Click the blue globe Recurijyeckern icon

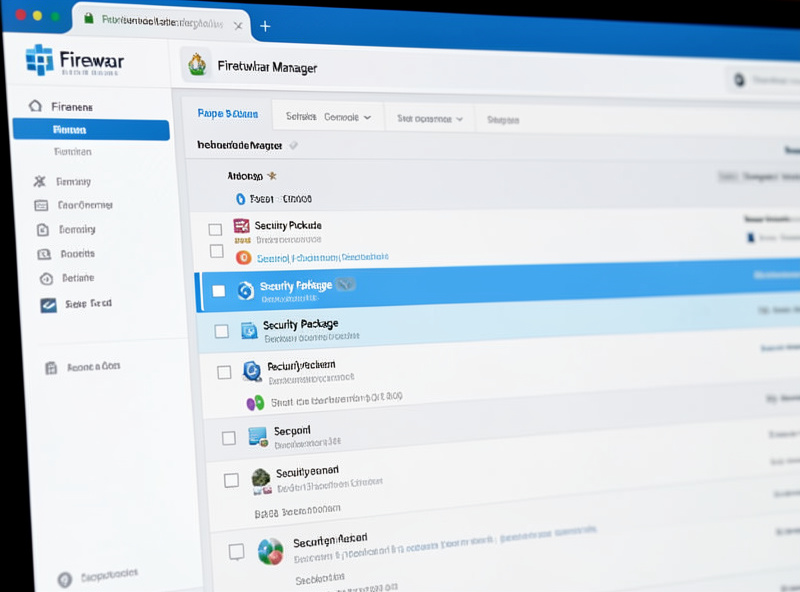(x=252, y=371)
